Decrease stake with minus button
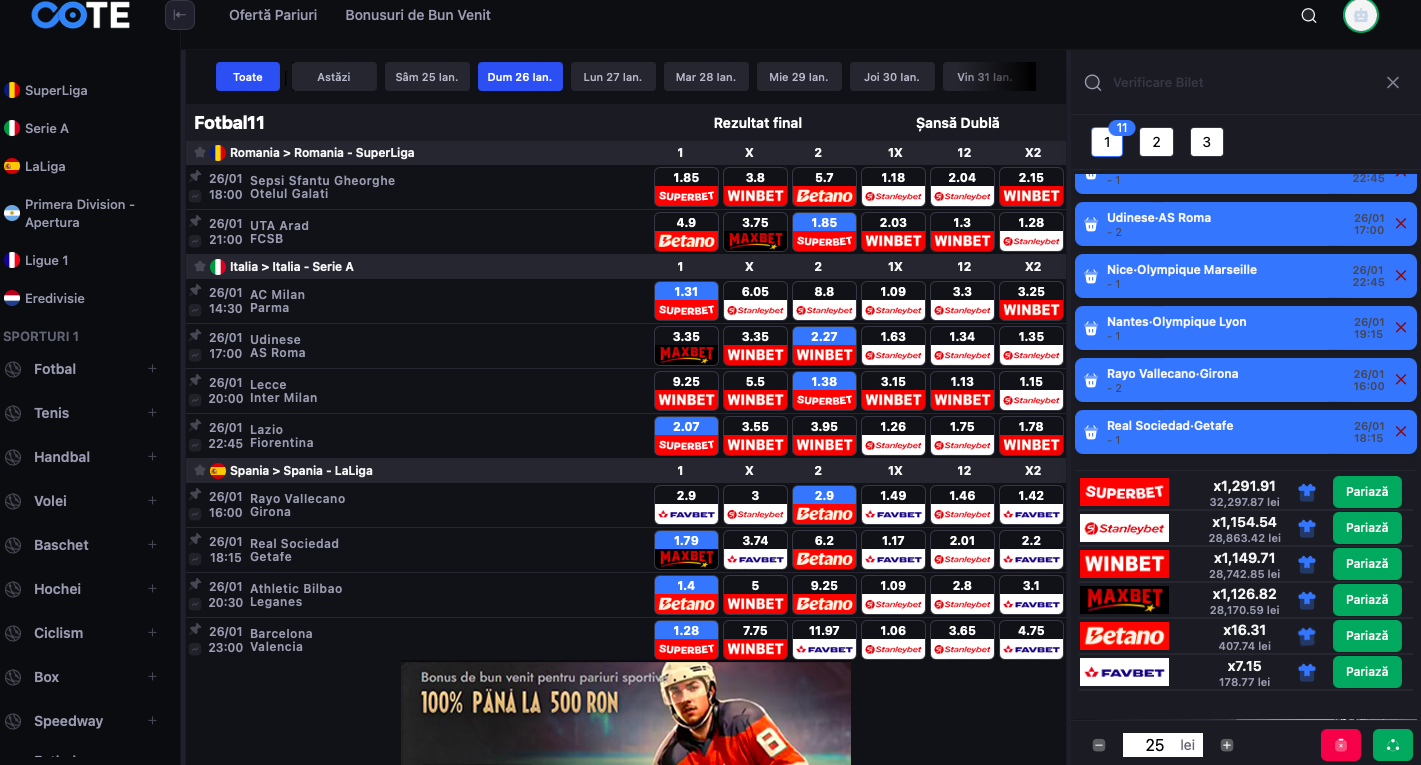 coord(1099,745)
